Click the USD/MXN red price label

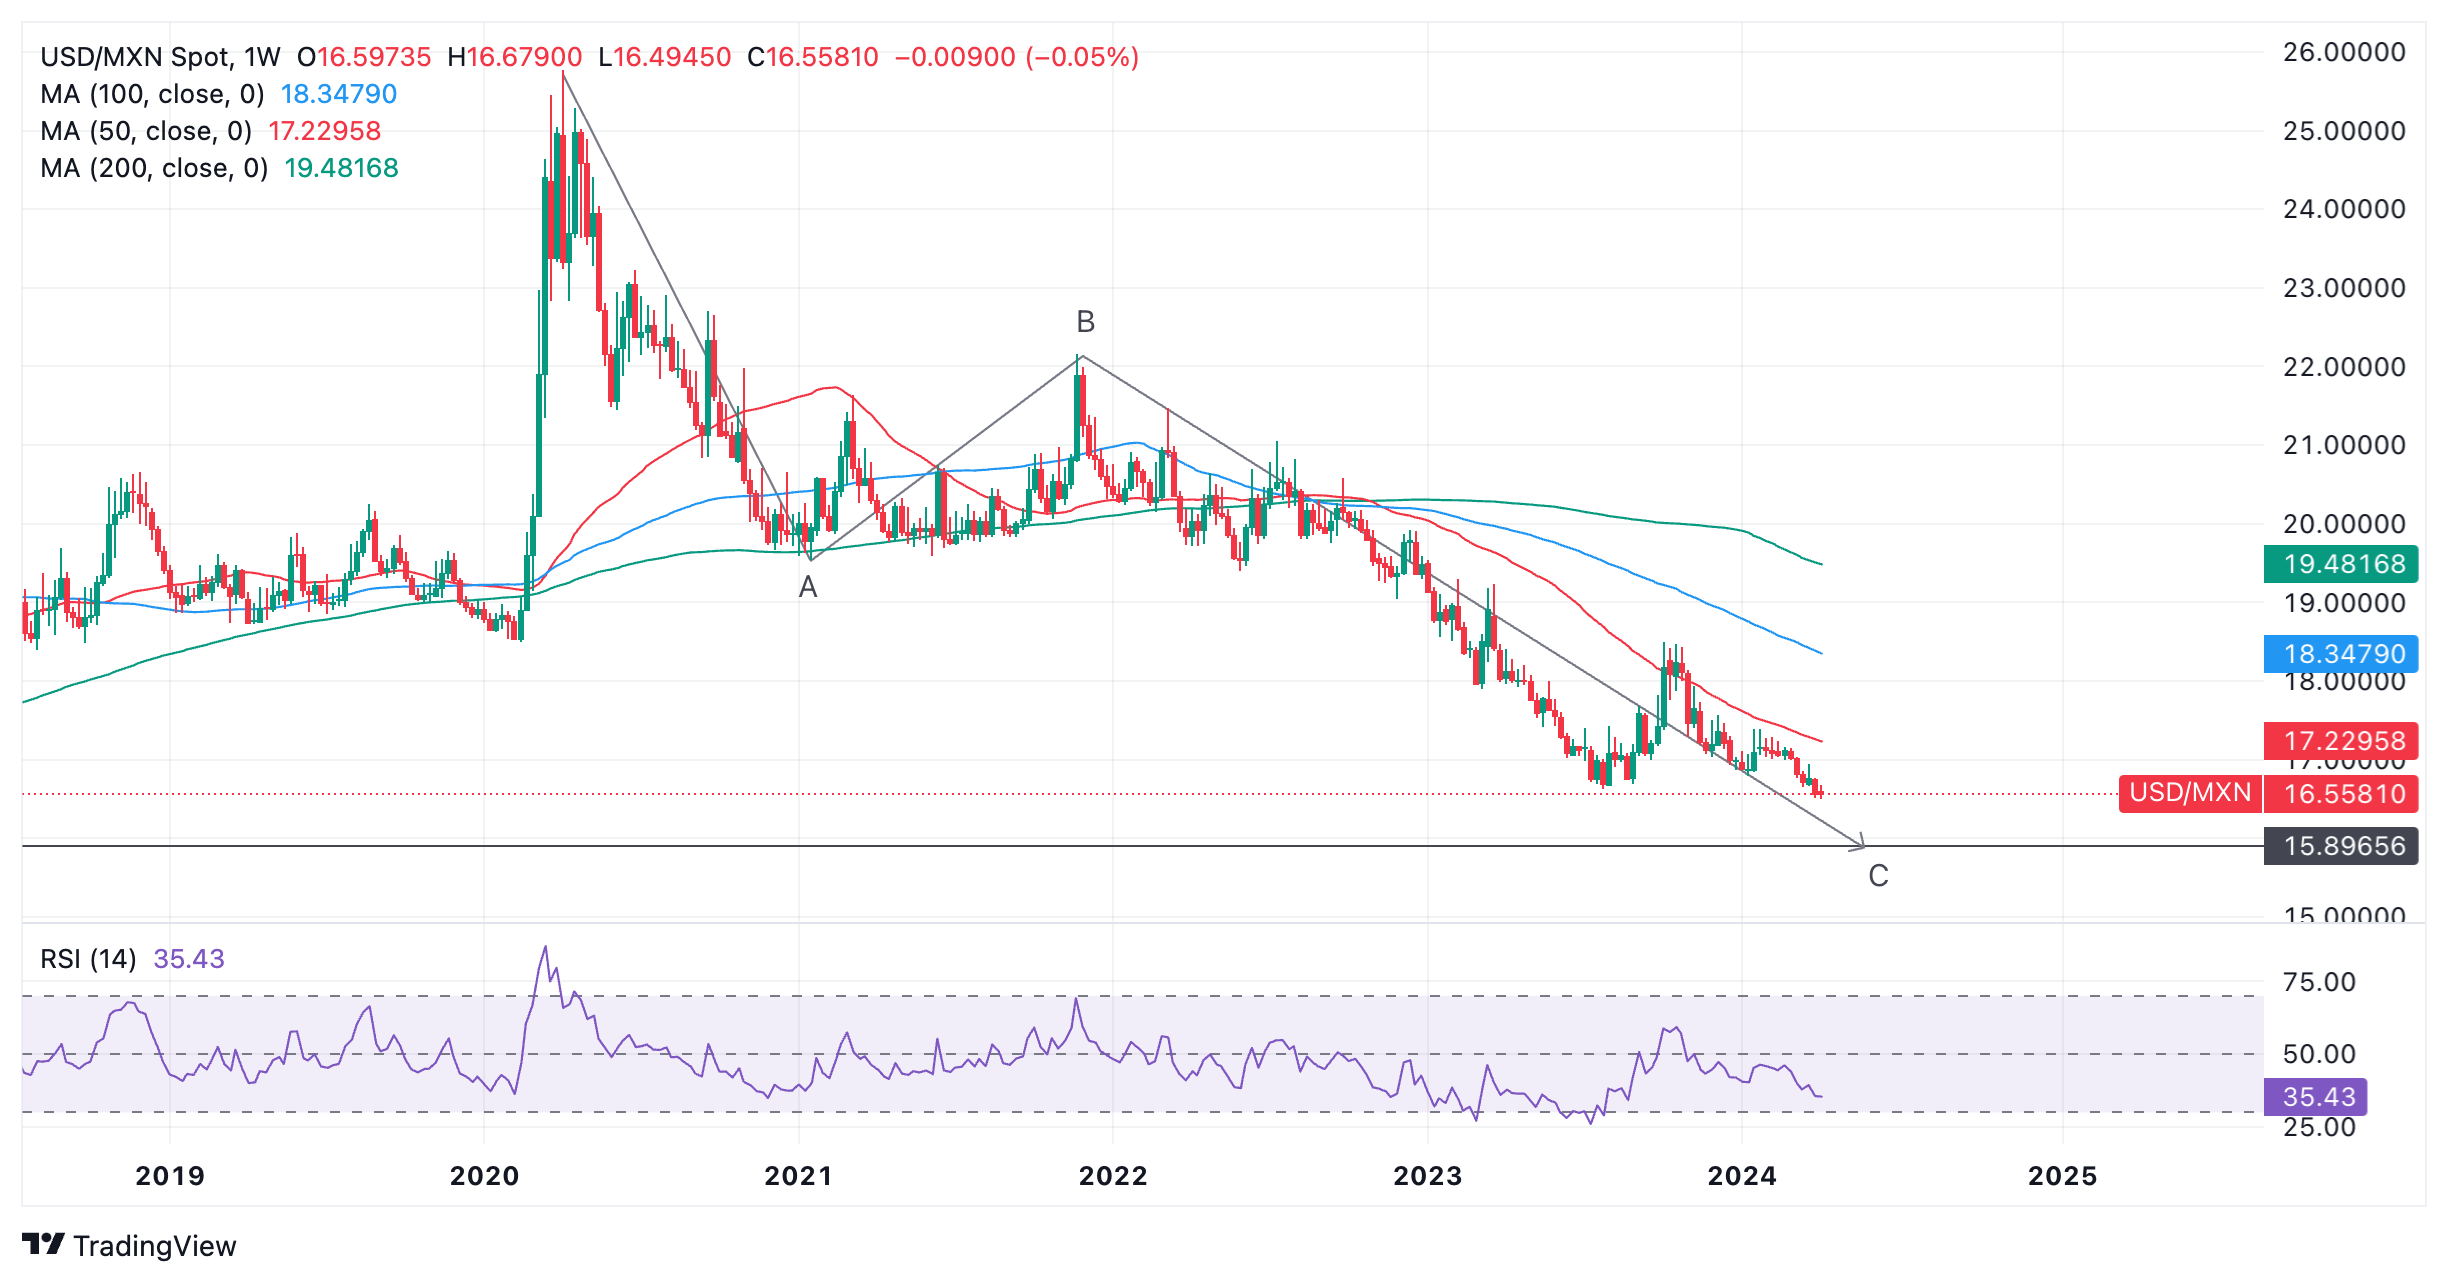[x=2190, y=793]
